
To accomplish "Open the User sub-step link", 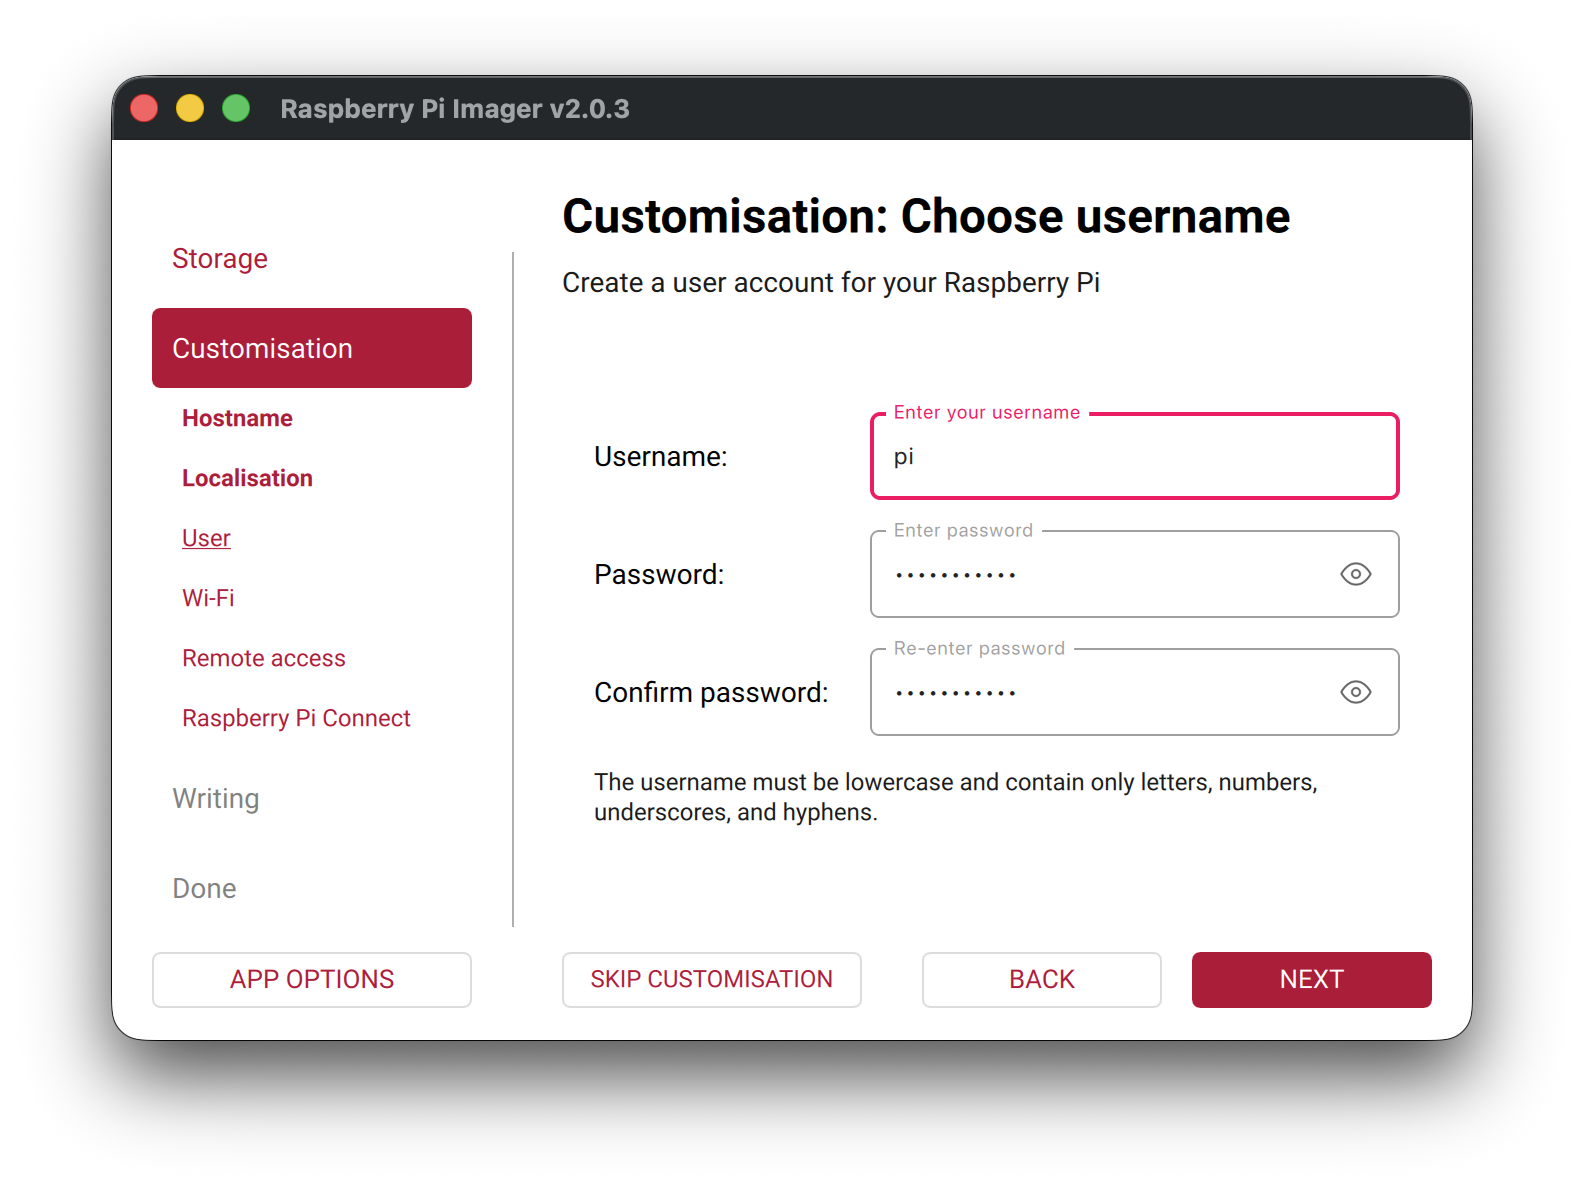I will pyautogui.click(x=206, y=538).
